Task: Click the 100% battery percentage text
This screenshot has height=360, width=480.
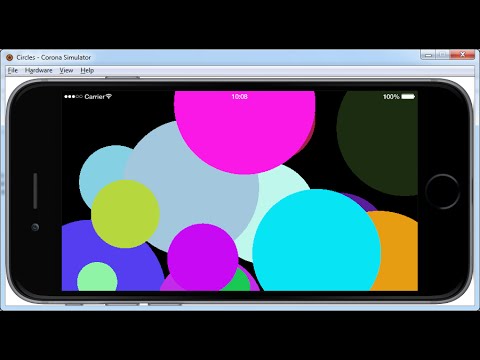Action: [391, 97]
